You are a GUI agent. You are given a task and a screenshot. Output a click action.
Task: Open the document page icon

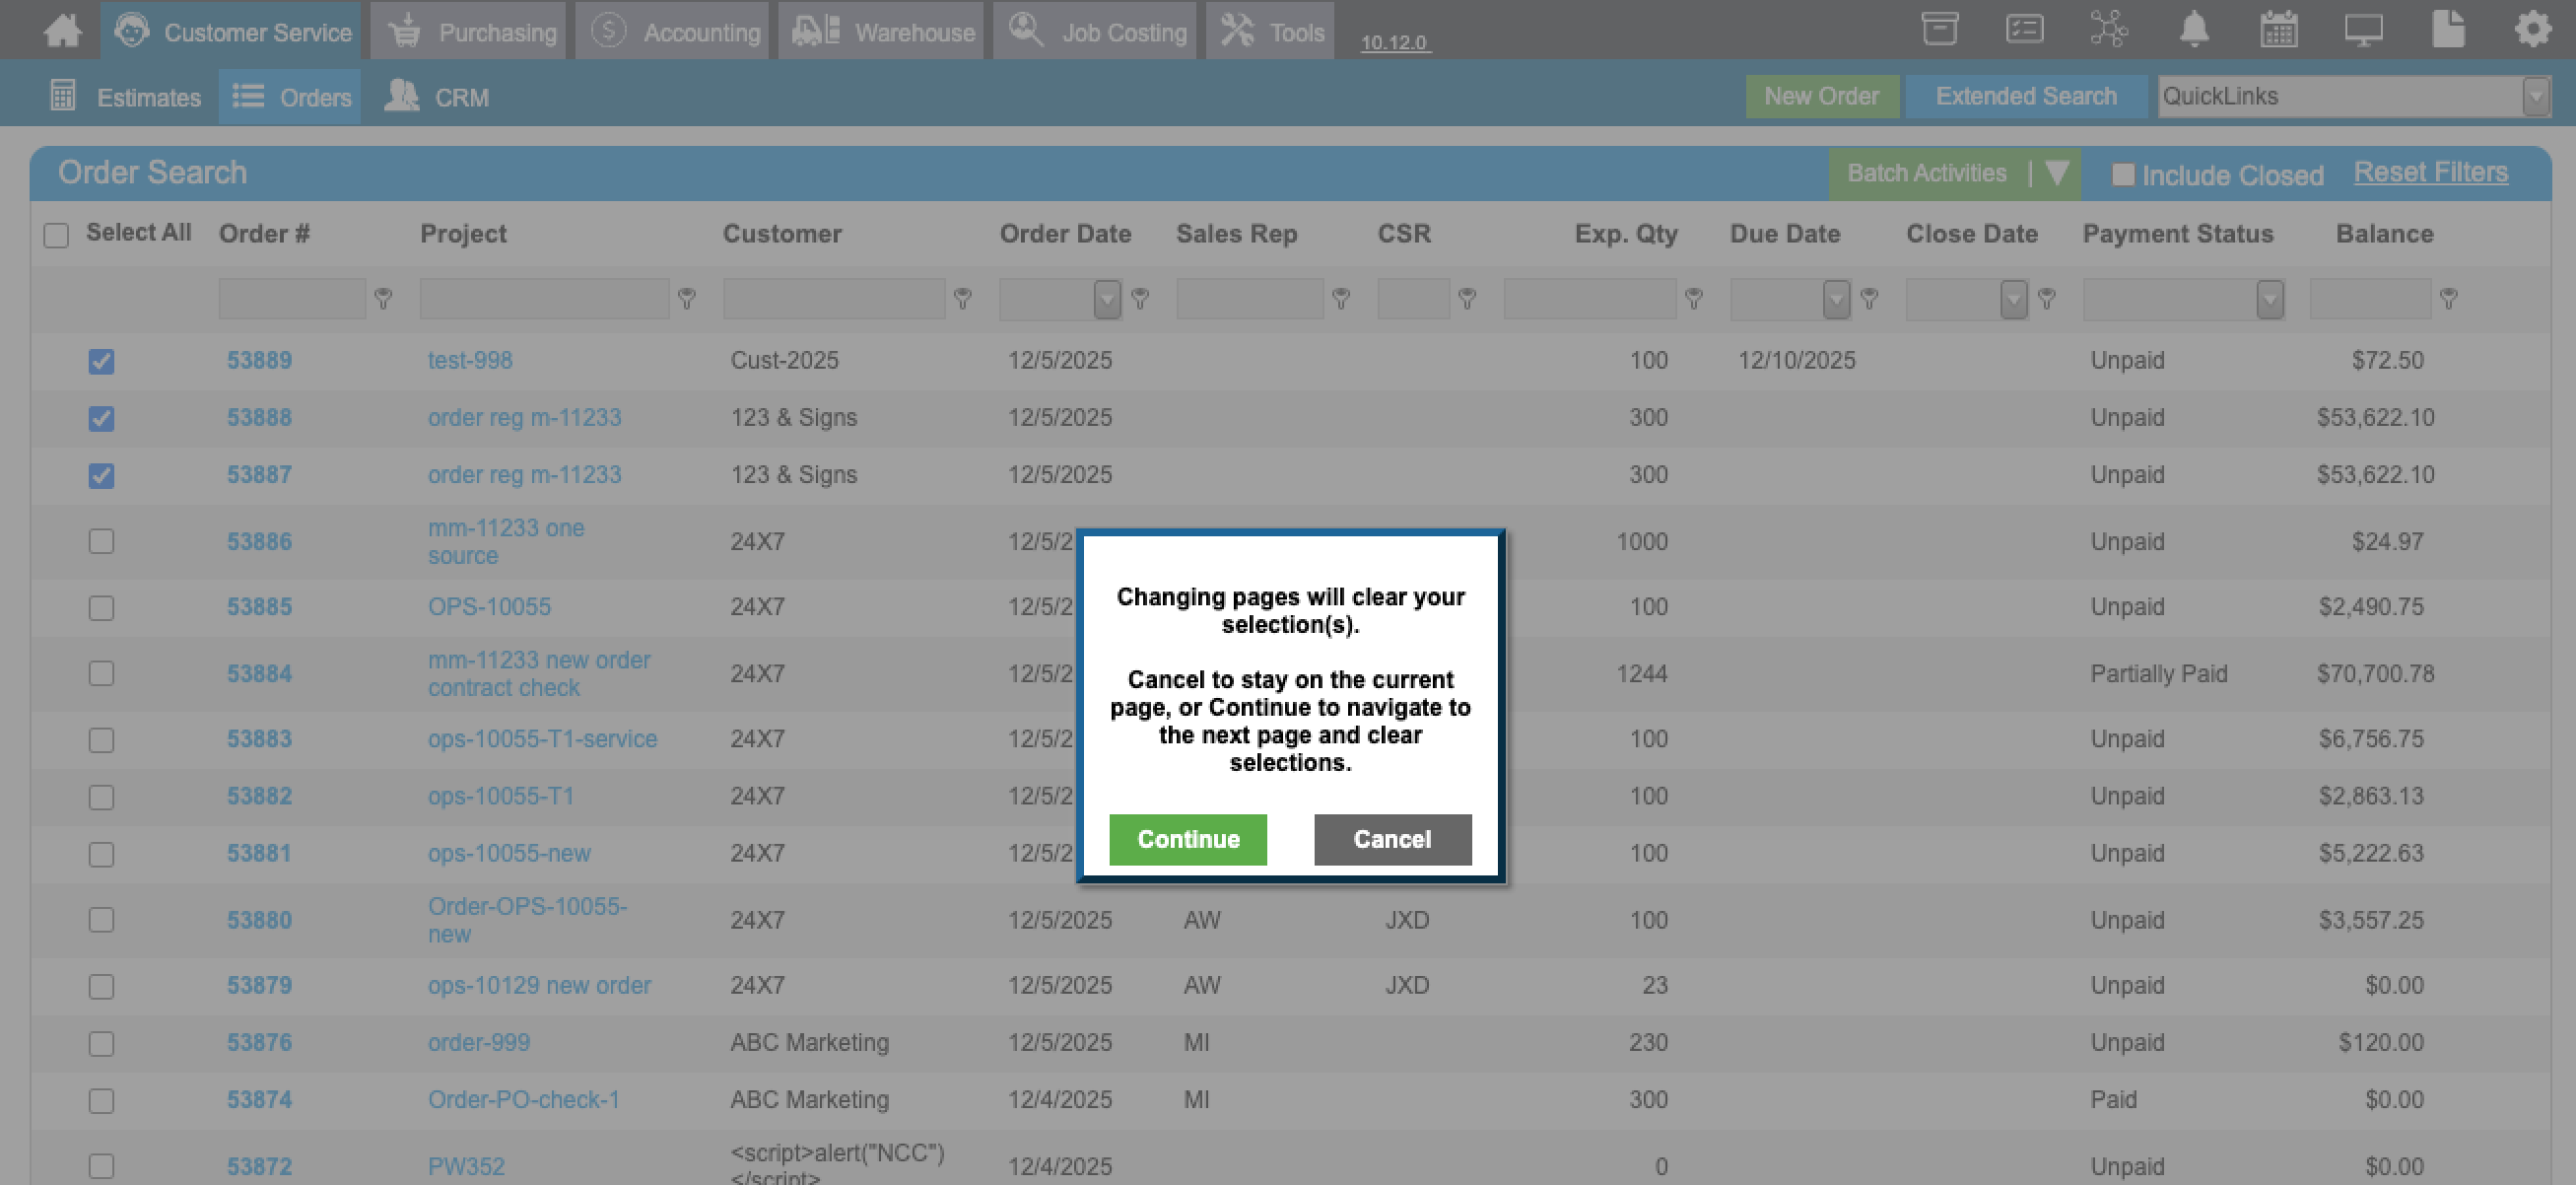click(x=2447, y=29)
